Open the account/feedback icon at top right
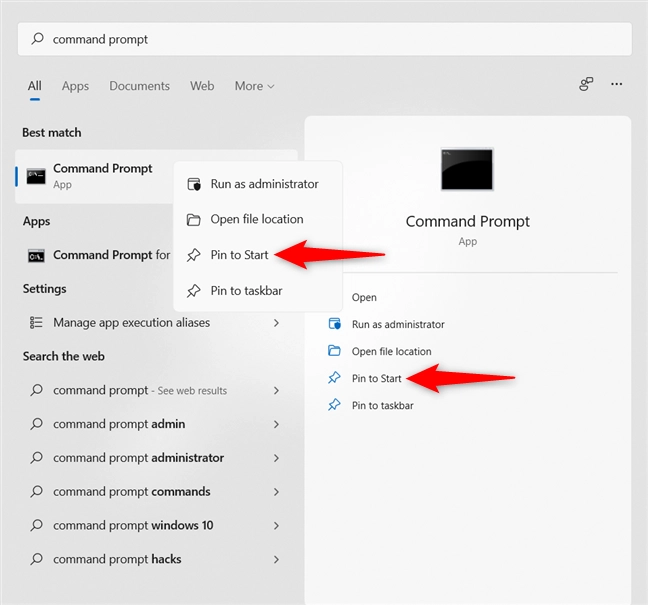648x605 pixels. [586, 84]
